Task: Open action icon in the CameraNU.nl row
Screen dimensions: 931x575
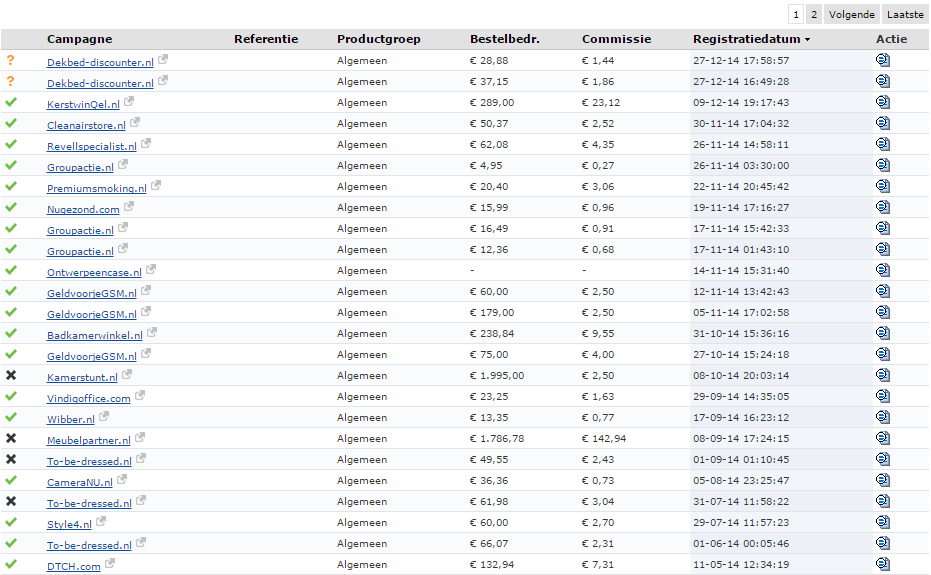Action: coord(882,480)
